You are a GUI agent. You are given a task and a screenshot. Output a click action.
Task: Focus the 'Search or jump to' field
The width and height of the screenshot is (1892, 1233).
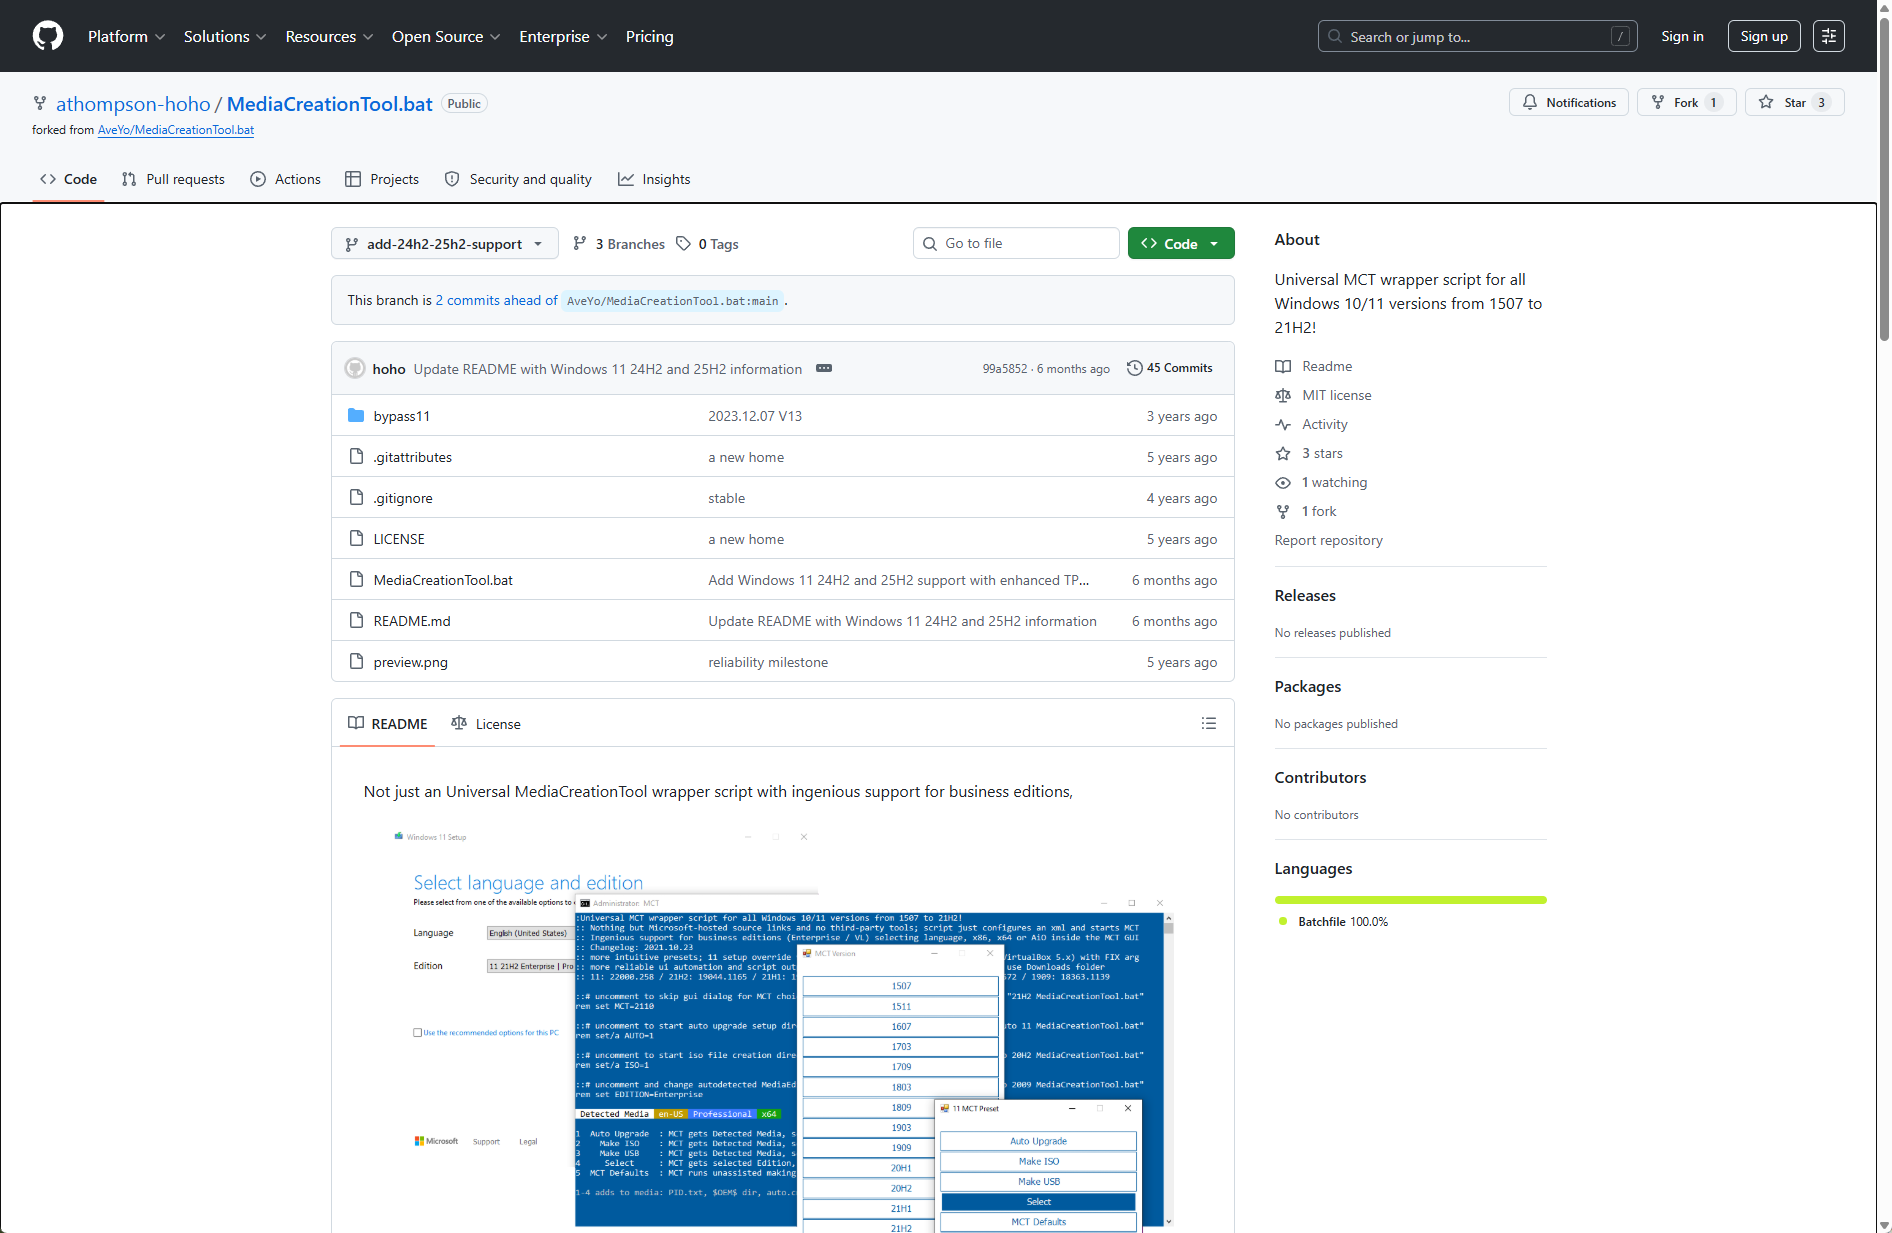click(1477, 36)
